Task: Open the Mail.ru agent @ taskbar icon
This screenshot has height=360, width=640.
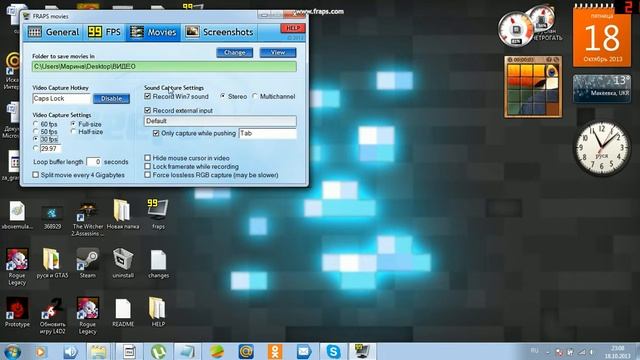Action: pos(246,351)
